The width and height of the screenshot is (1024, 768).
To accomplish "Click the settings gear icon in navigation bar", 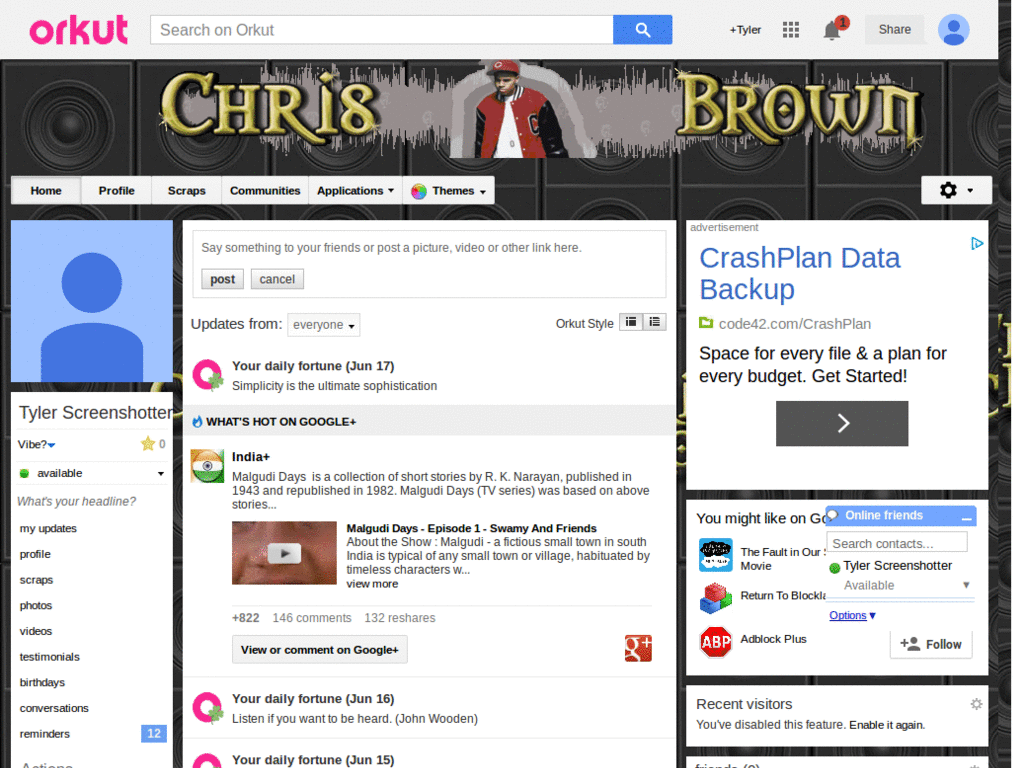I will (x=948, y=190).
